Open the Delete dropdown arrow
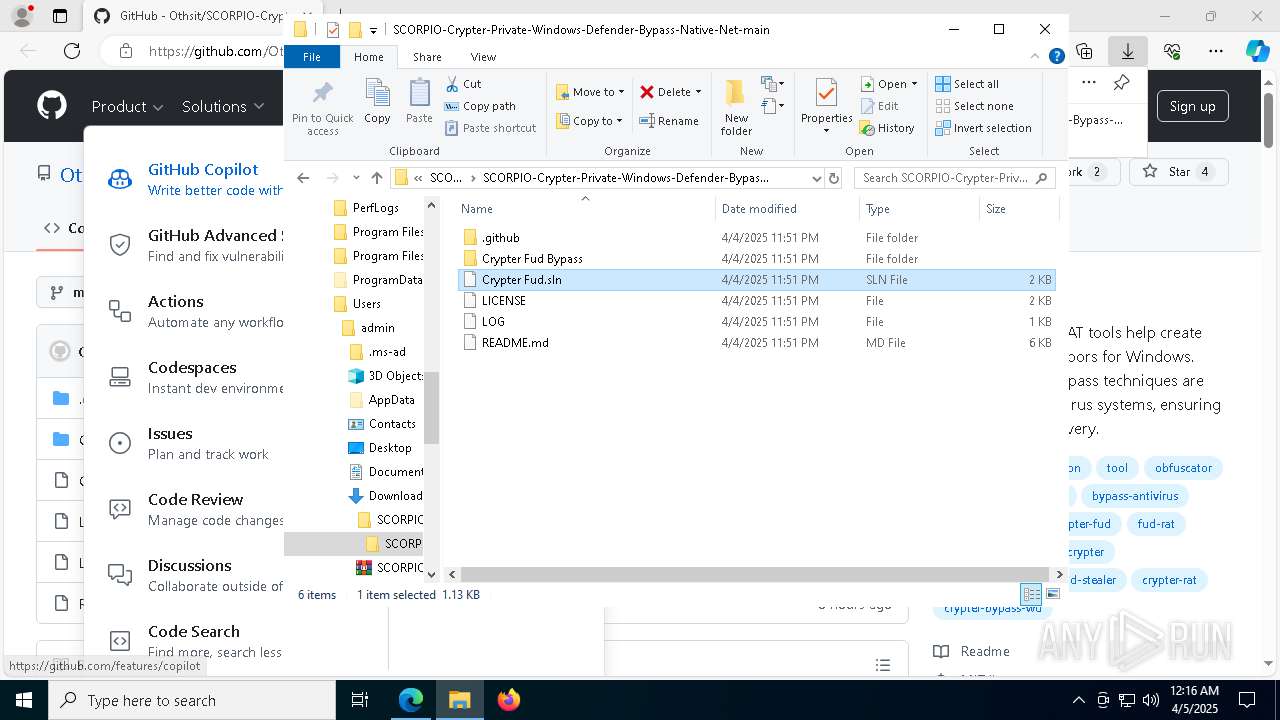This screenshot has height=720, width=1280. tap(698, 92)
